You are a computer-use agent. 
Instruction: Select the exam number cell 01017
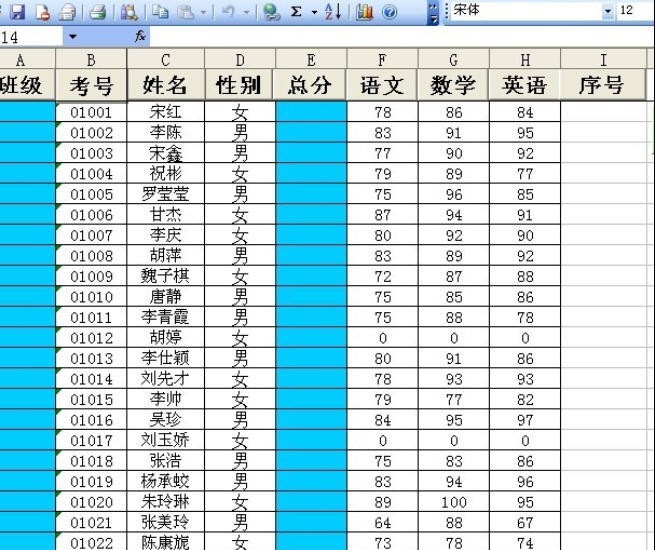point(91,440)
